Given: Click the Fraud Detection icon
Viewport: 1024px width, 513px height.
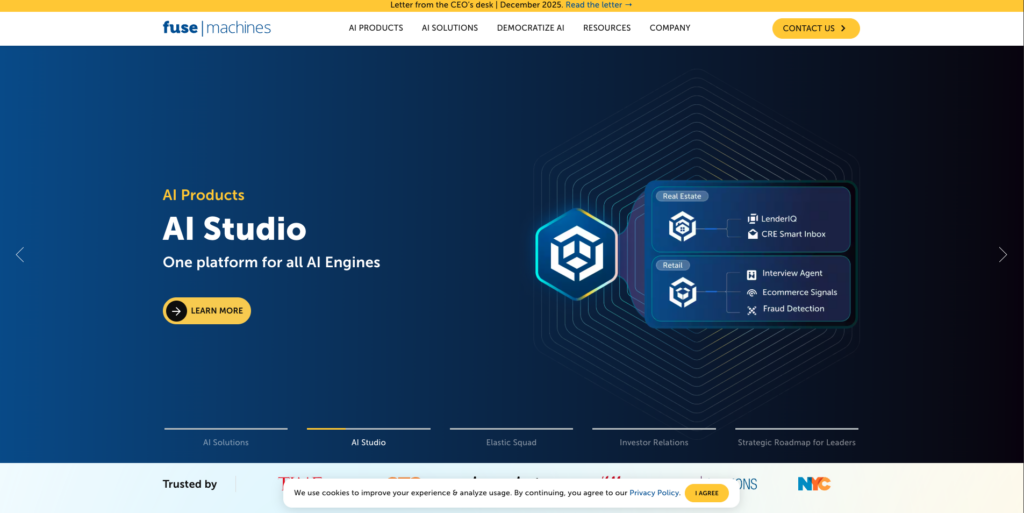Looking at the screenshot, I should pos(752,311).
